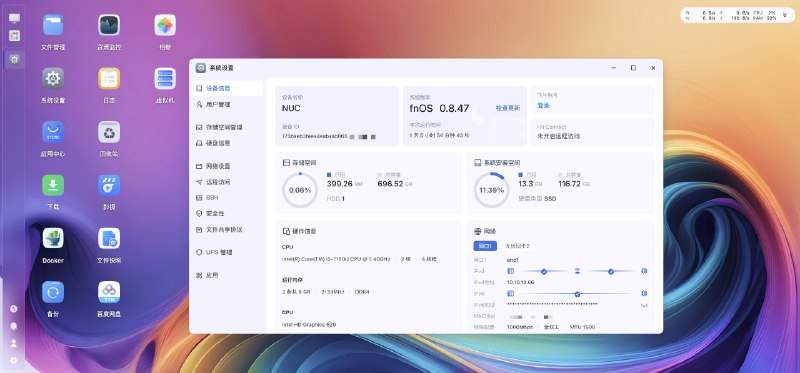
Task: Select 用户管理 in settings sidebar
Action: [227, 104]
